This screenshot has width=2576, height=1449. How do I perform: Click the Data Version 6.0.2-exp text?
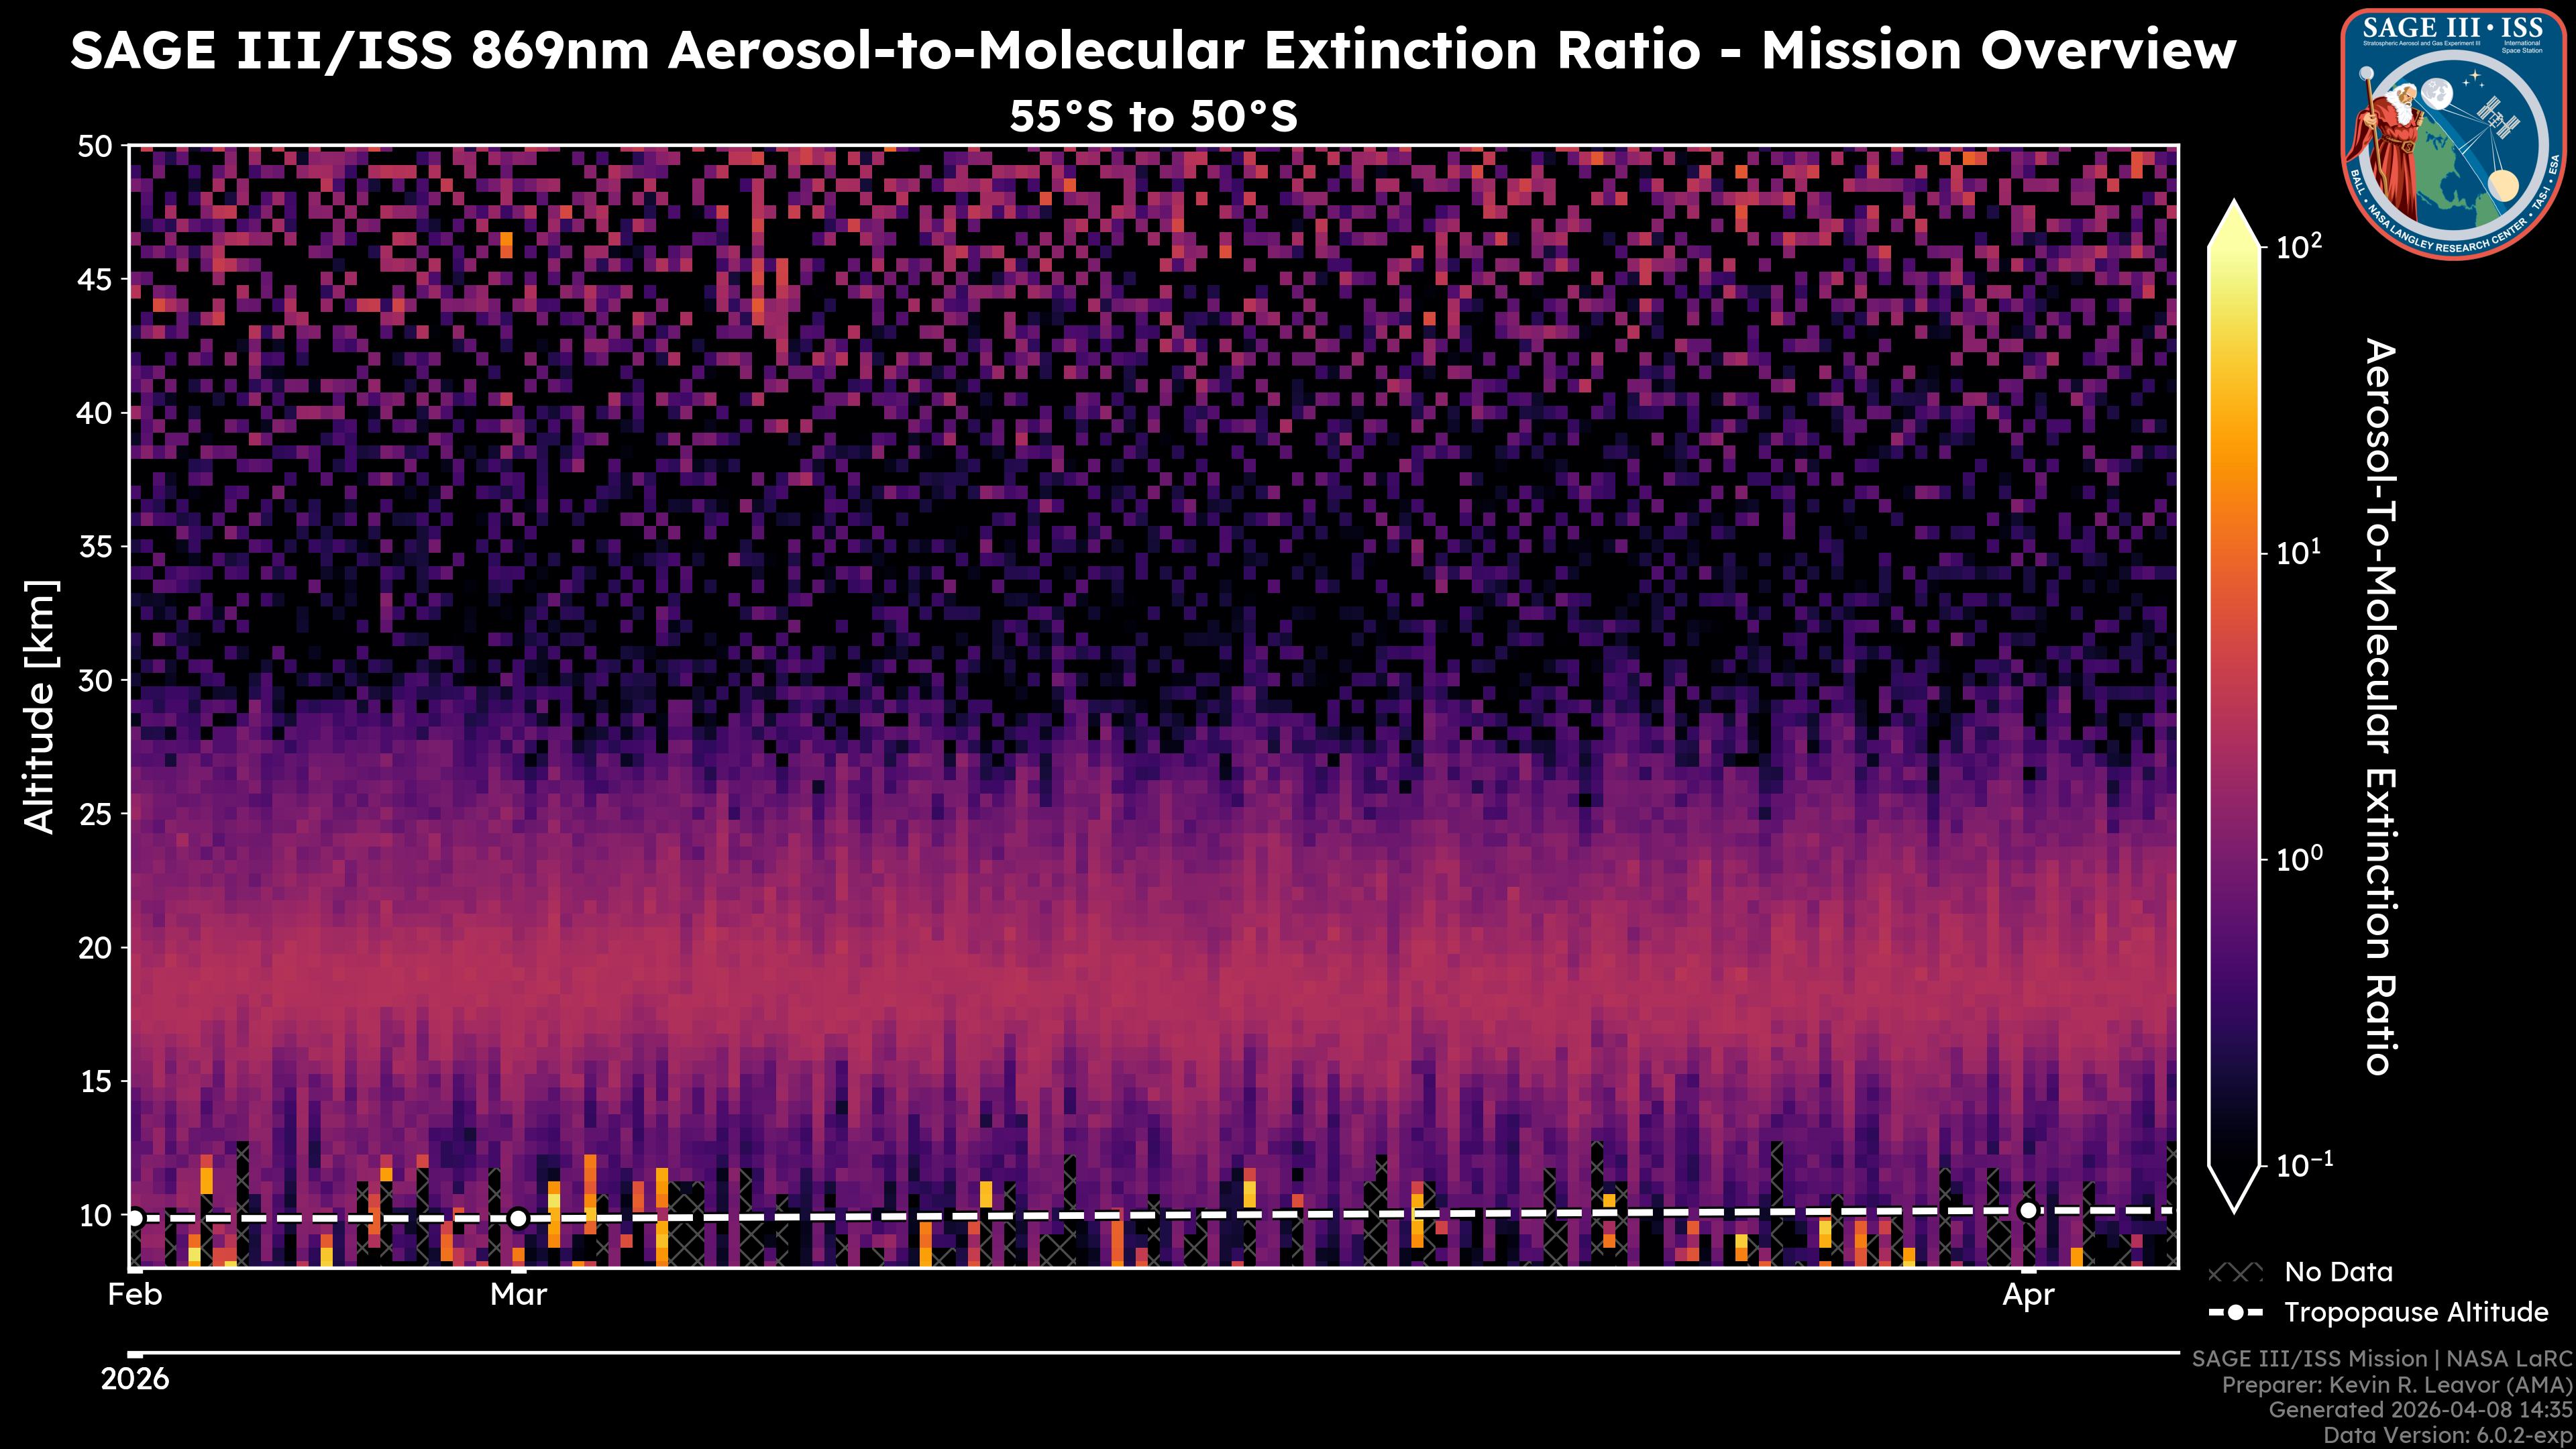(x=2448, y=1436)
